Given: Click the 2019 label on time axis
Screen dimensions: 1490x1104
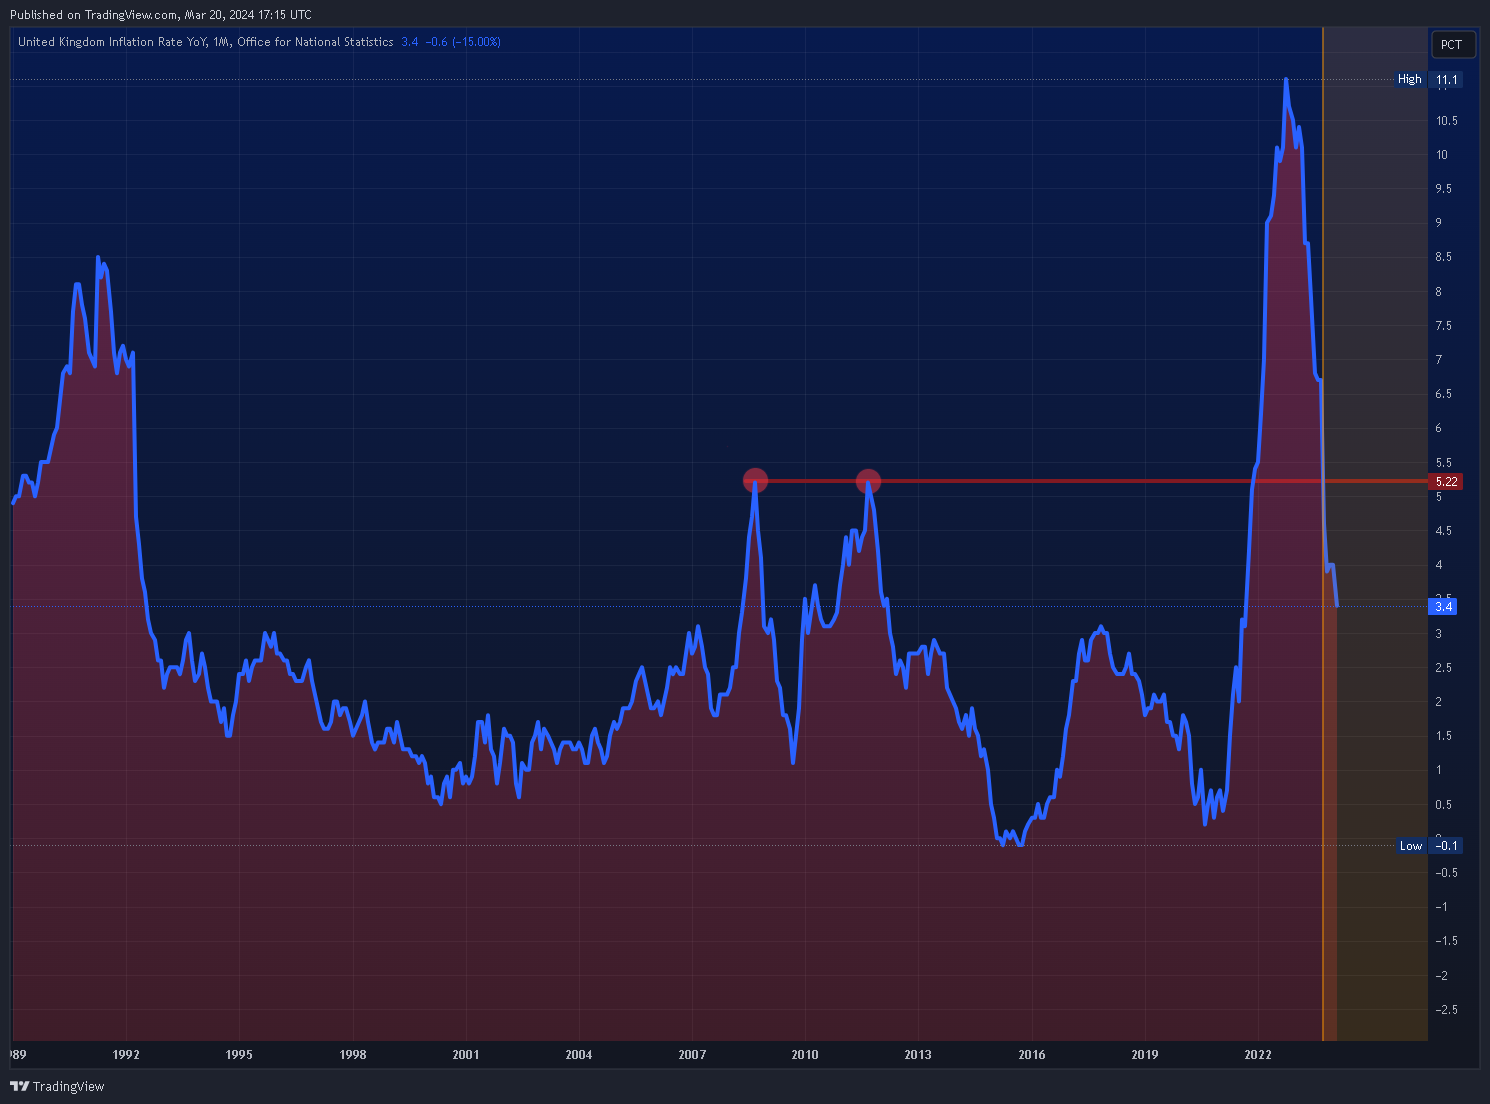Looking at the screenshot, I should (1145, 1055).
